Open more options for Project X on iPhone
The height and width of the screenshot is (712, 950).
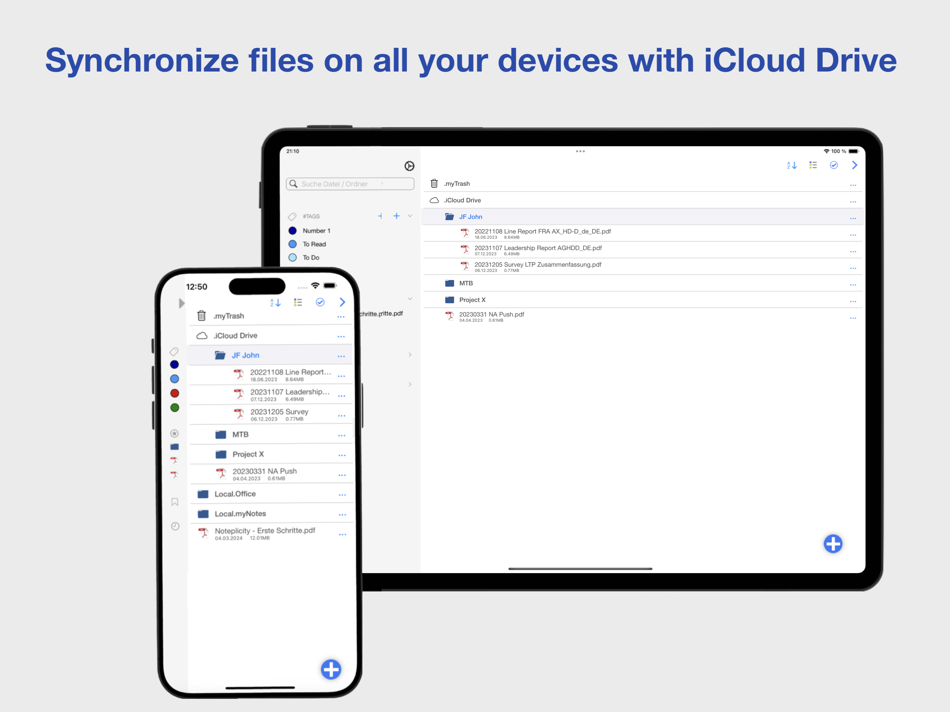342,456
